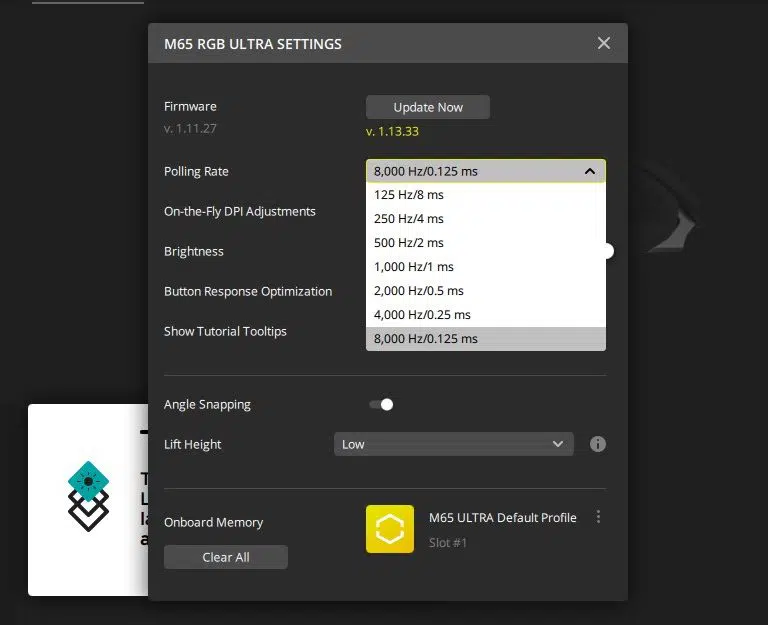
Task: Toggle the Angle Snapping switch
Action: coord(381,404)
